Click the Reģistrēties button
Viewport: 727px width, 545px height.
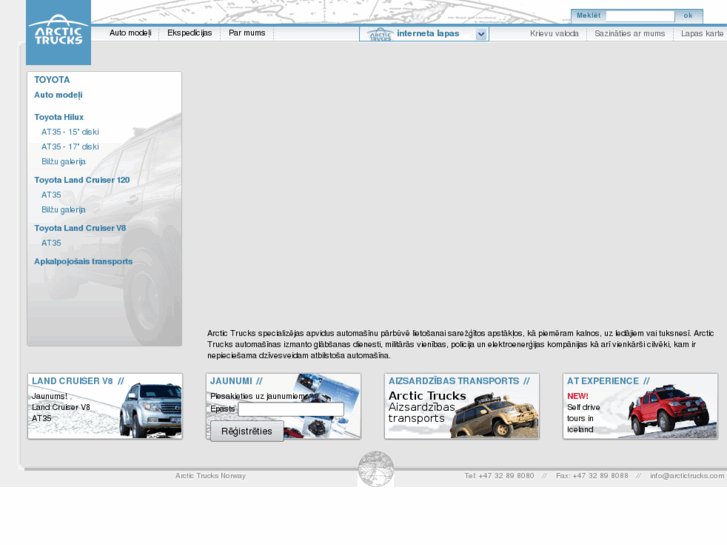247,431
